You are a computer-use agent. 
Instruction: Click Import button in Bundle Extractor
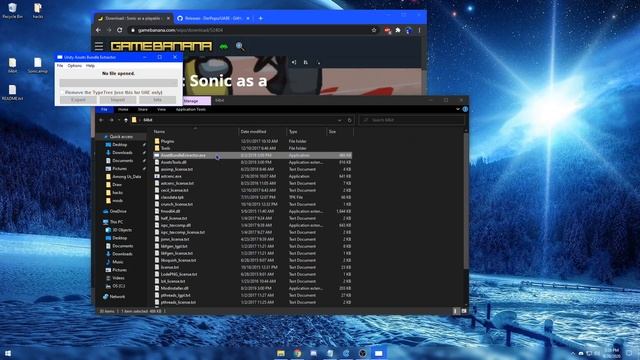[x=118, y=100]
